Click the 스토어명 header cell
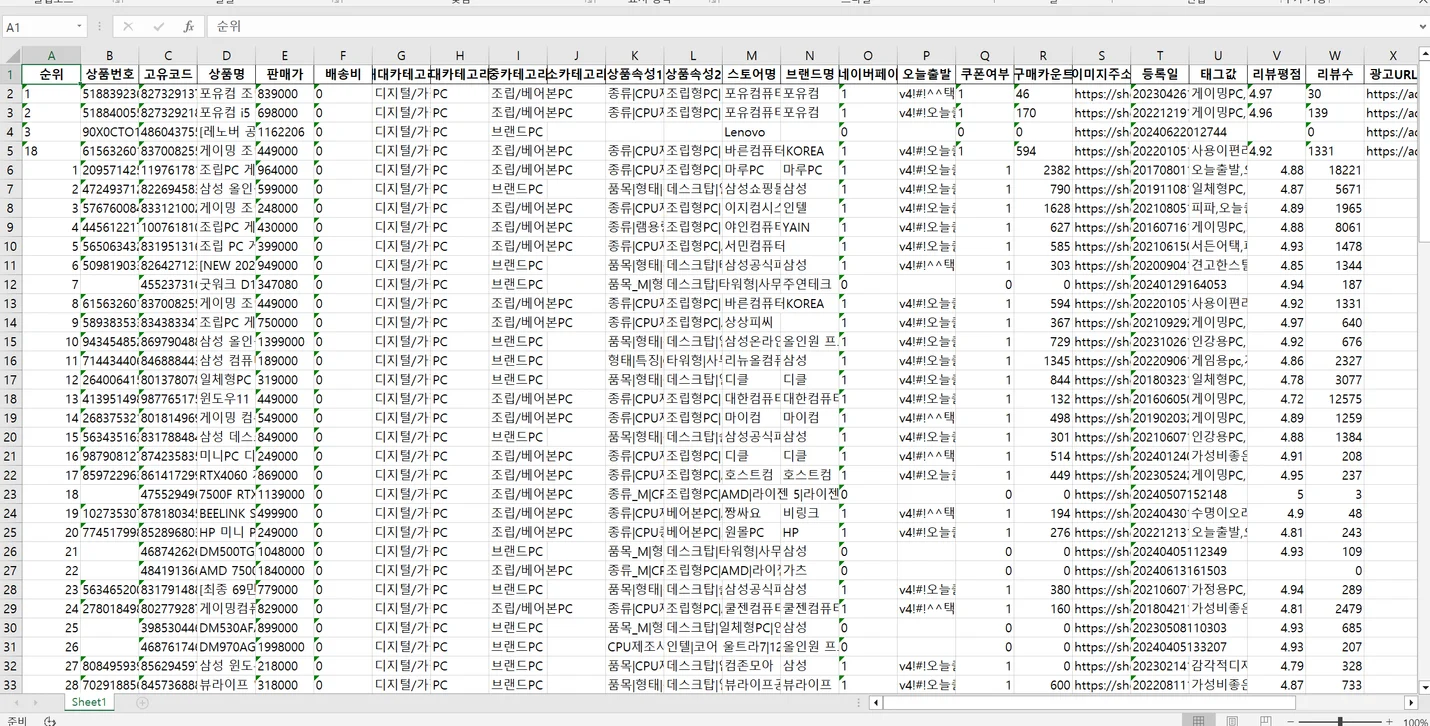 coord(751,75)
